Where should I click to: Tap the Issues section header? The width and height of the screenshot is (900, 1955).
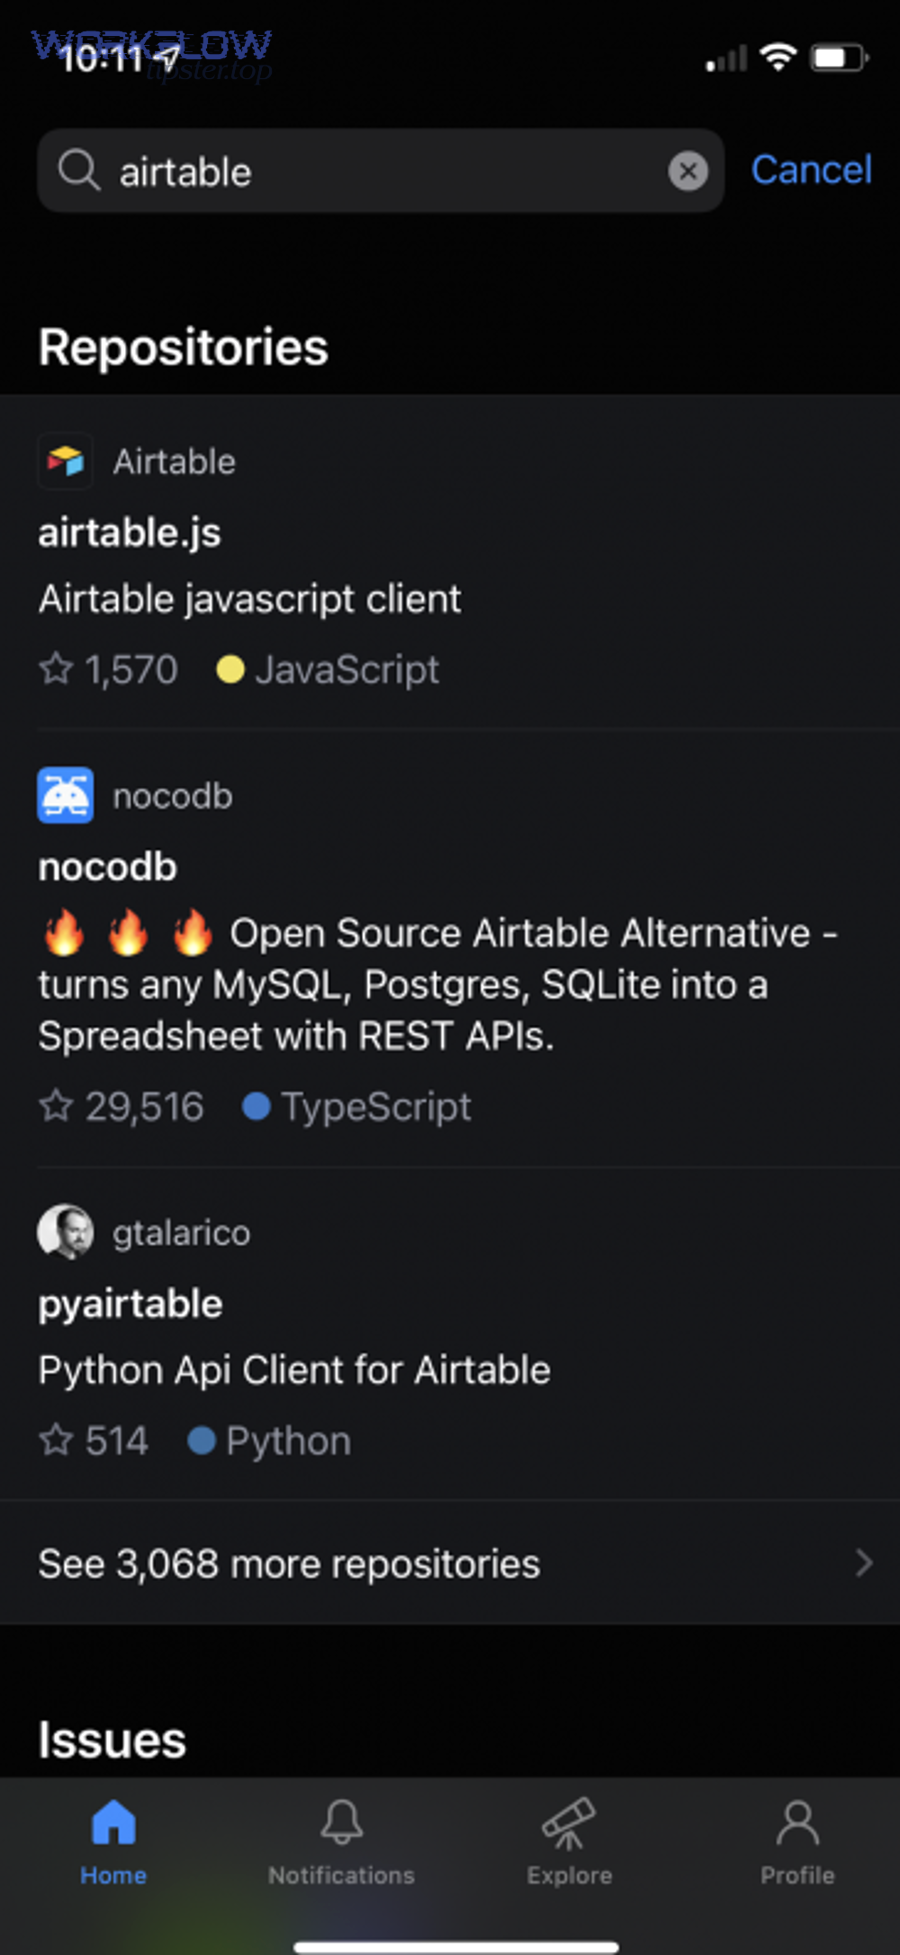112,1740
